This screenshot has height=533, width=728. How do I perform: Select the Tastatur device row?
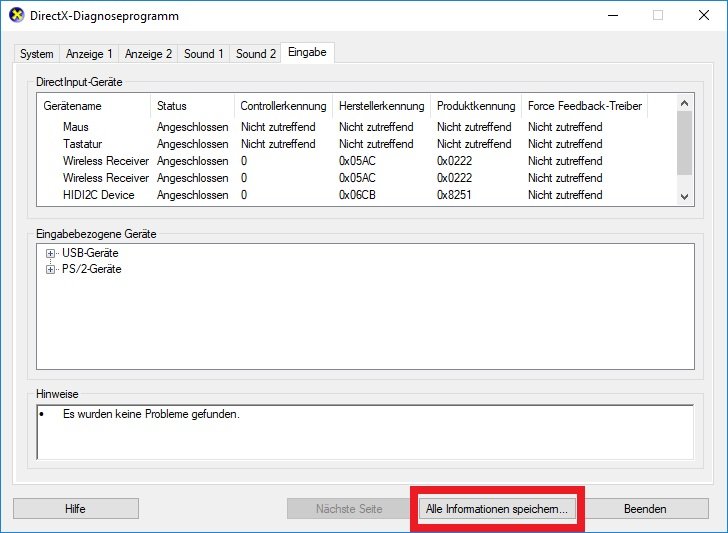point(357,144)
